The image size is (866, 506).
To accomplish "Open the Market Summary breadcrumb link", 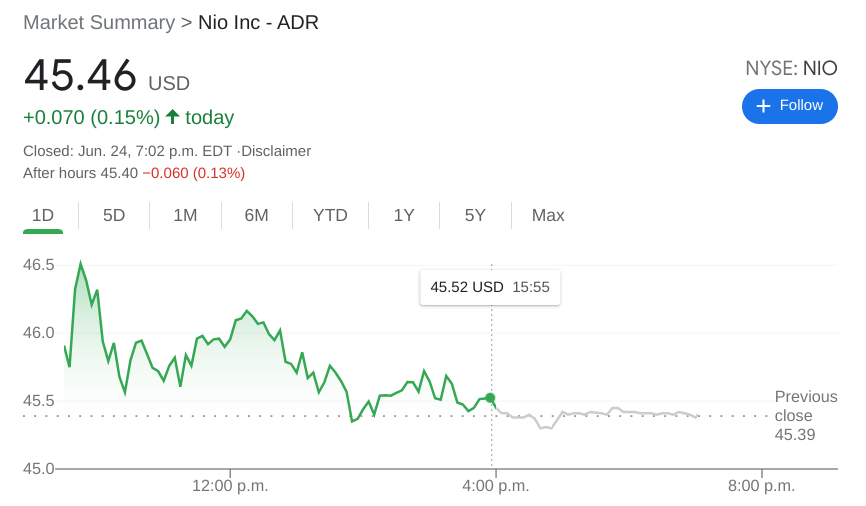I will click(x=99, y=22).
